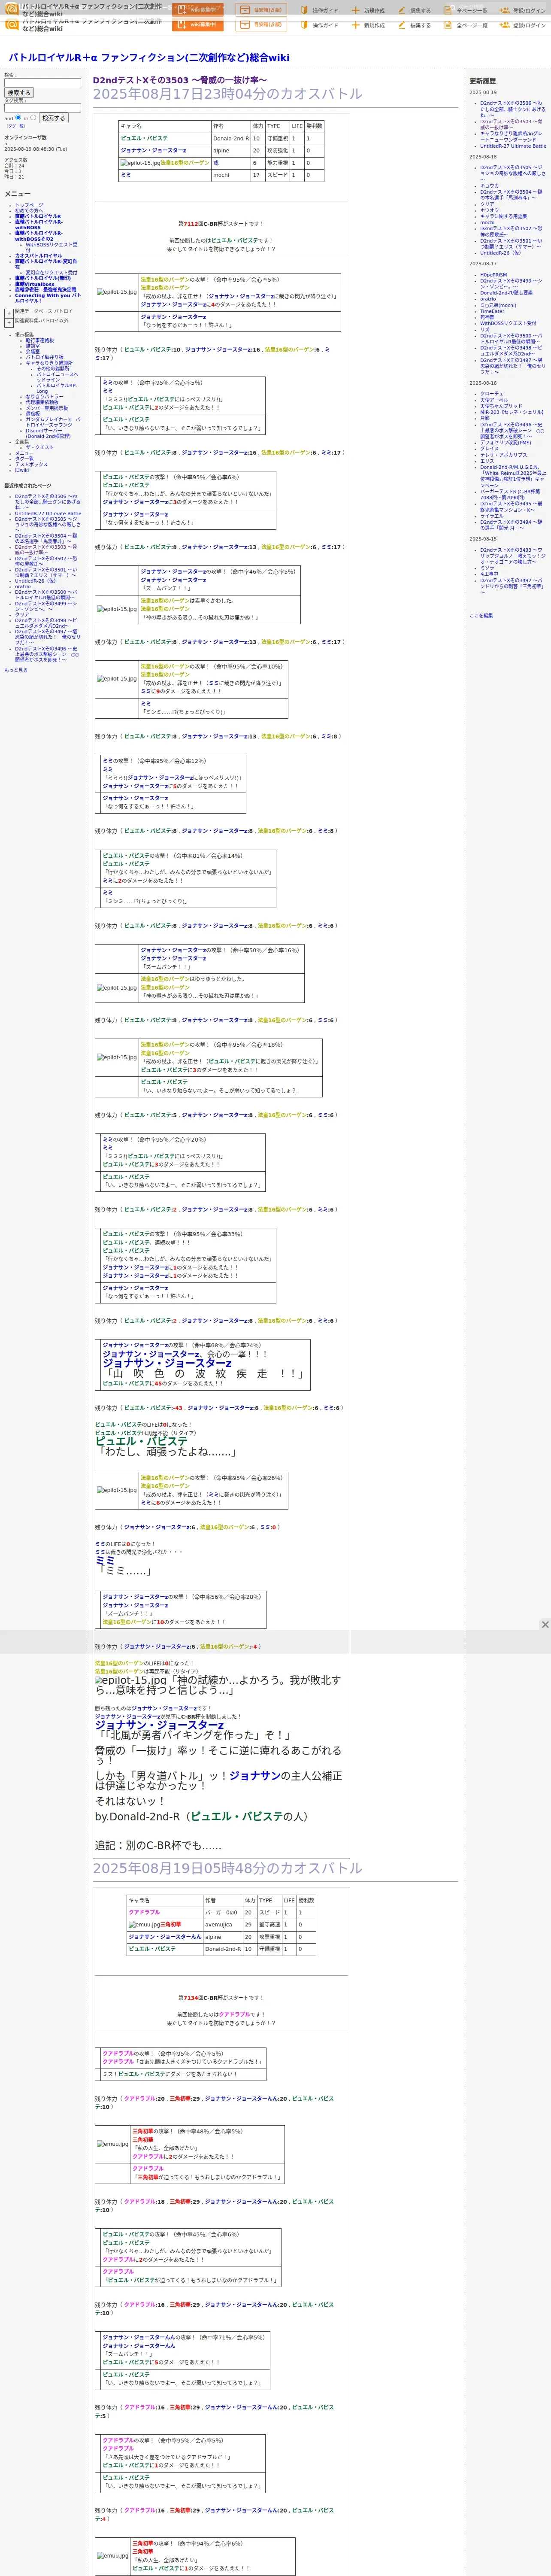Click もっと見る under recently created pages
Image resolution: width=551 pixels, height=2576 pixels.
(16, 670)
